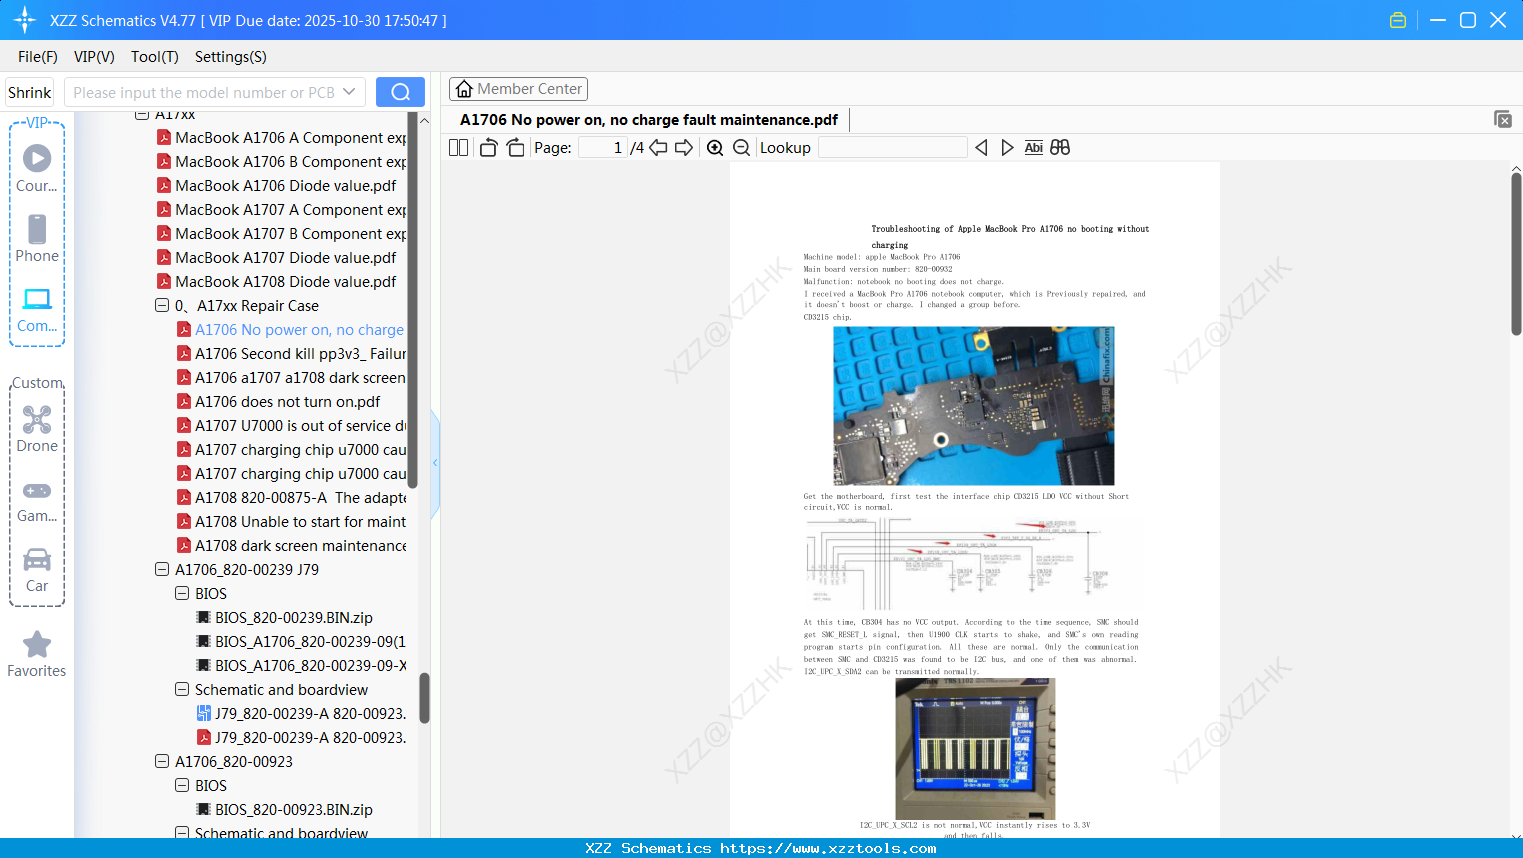
Task: Click the blue search magnifier button
Action: [x=400, y=92]
